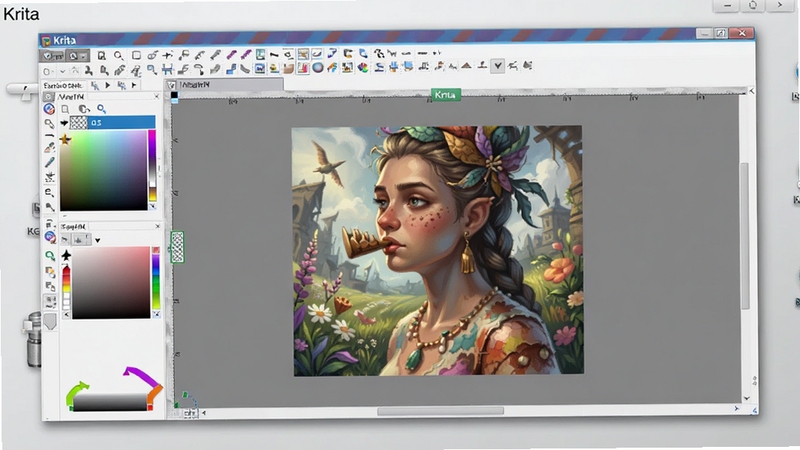Select the rectangle outline tool in top toolbar
The width and height of the screenshot is (800, 450).
point(136,55)
